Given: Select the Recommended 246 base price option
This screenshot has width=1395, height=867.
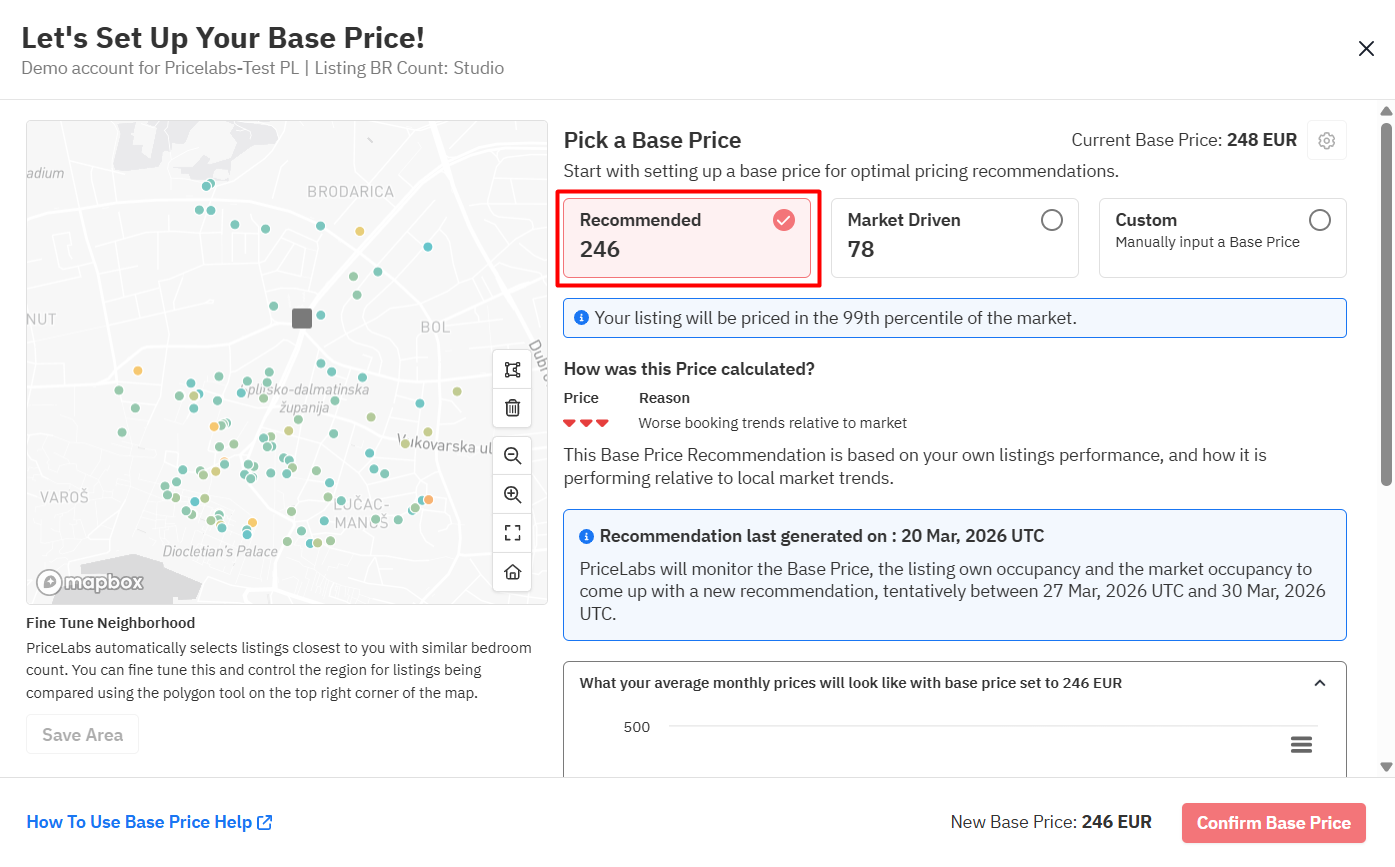Looking at the screenshot, I should pos(687,238).
